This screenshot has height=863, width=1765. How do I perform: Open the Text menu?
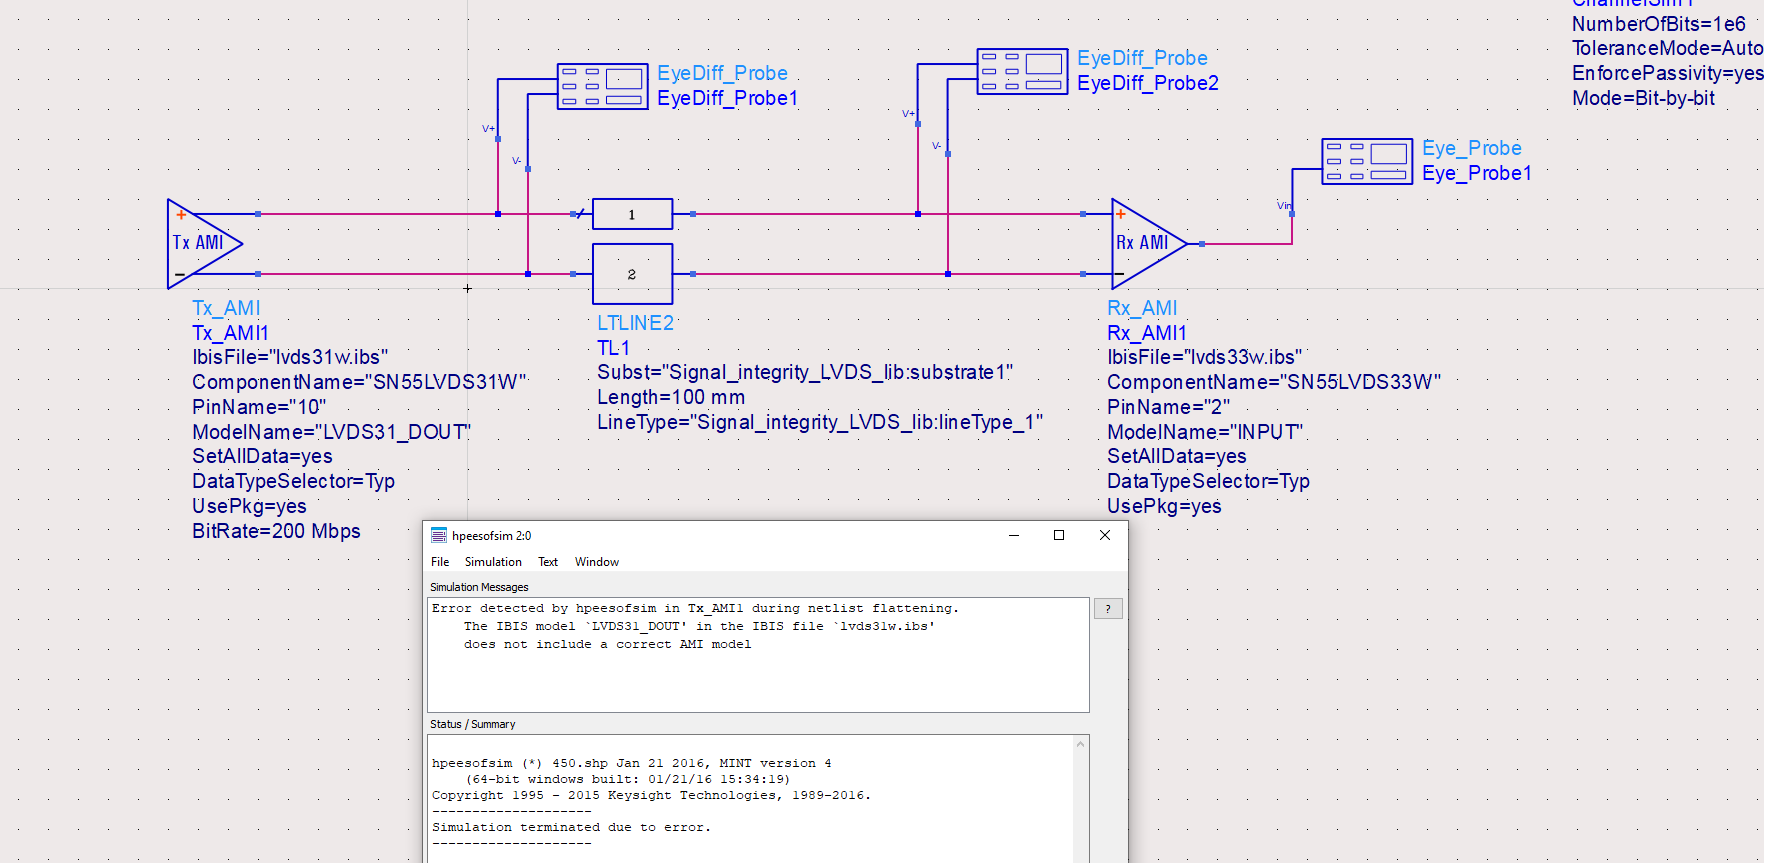point(548,562)
